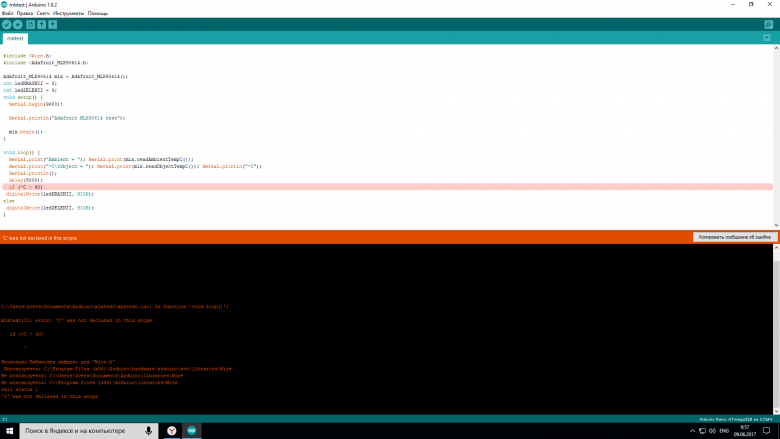Open the Windows Start menu

[9, 431]
